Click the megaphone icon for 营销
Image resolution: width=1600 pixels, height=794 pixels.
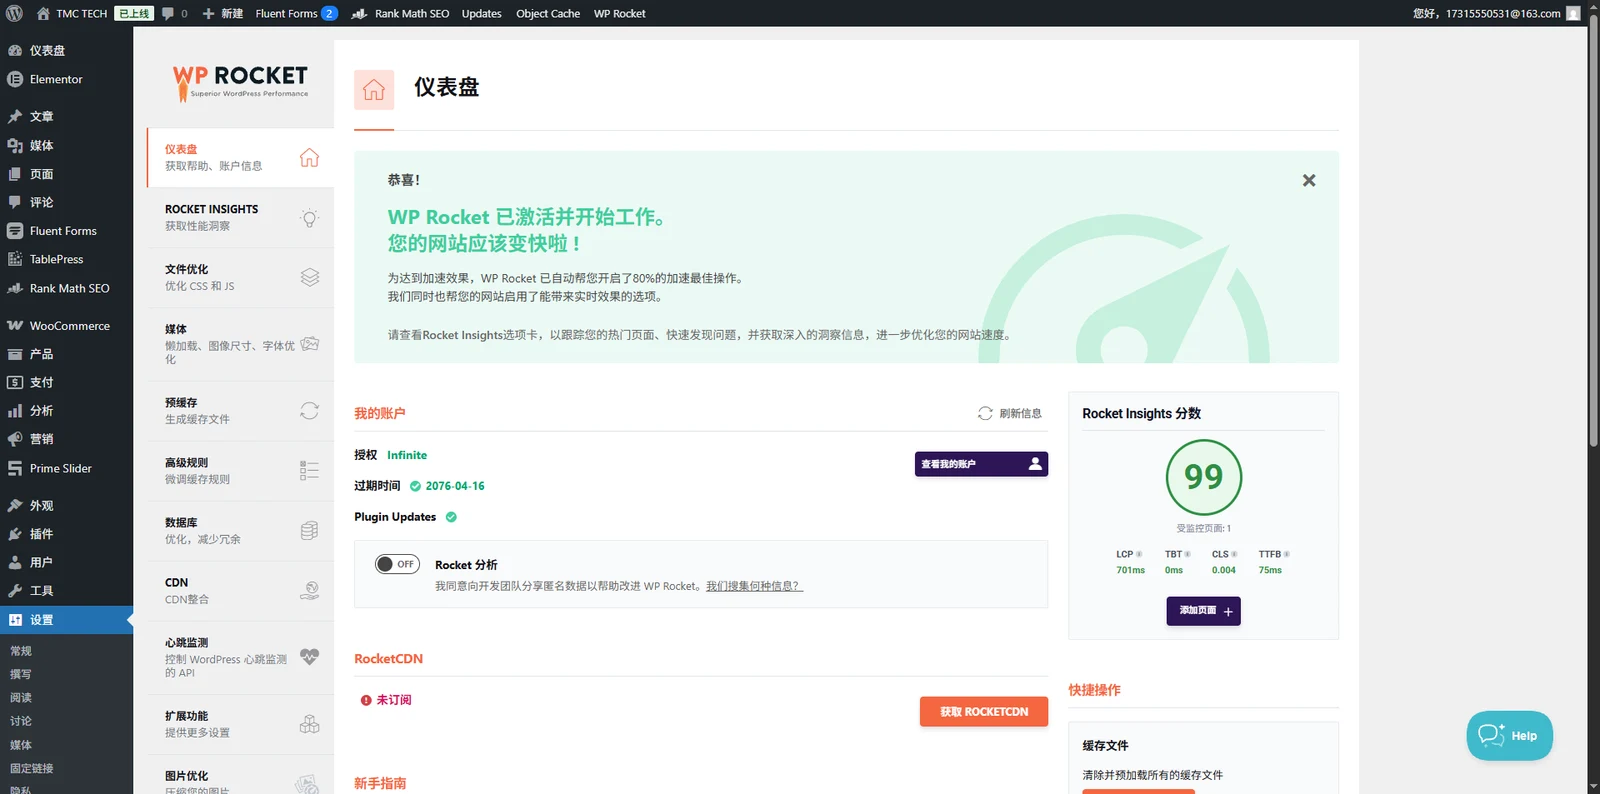(15, 439)
